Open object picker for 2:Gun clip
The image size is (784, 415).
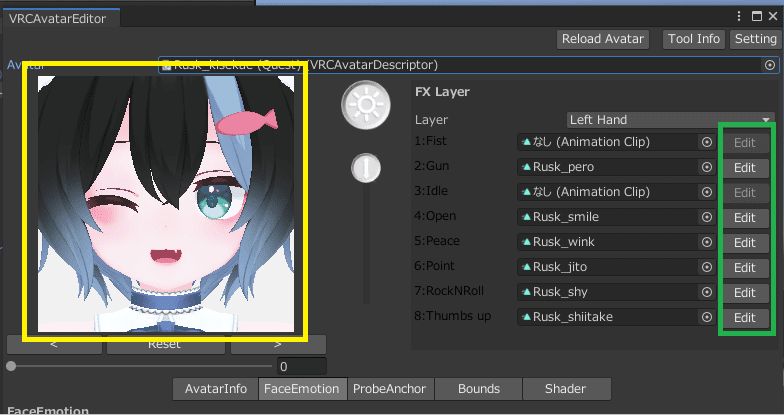706,167
